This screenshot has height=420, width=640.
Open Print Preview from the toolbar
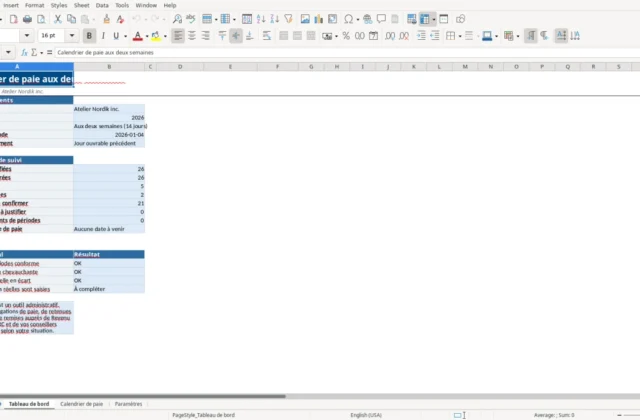coord(41,19)
